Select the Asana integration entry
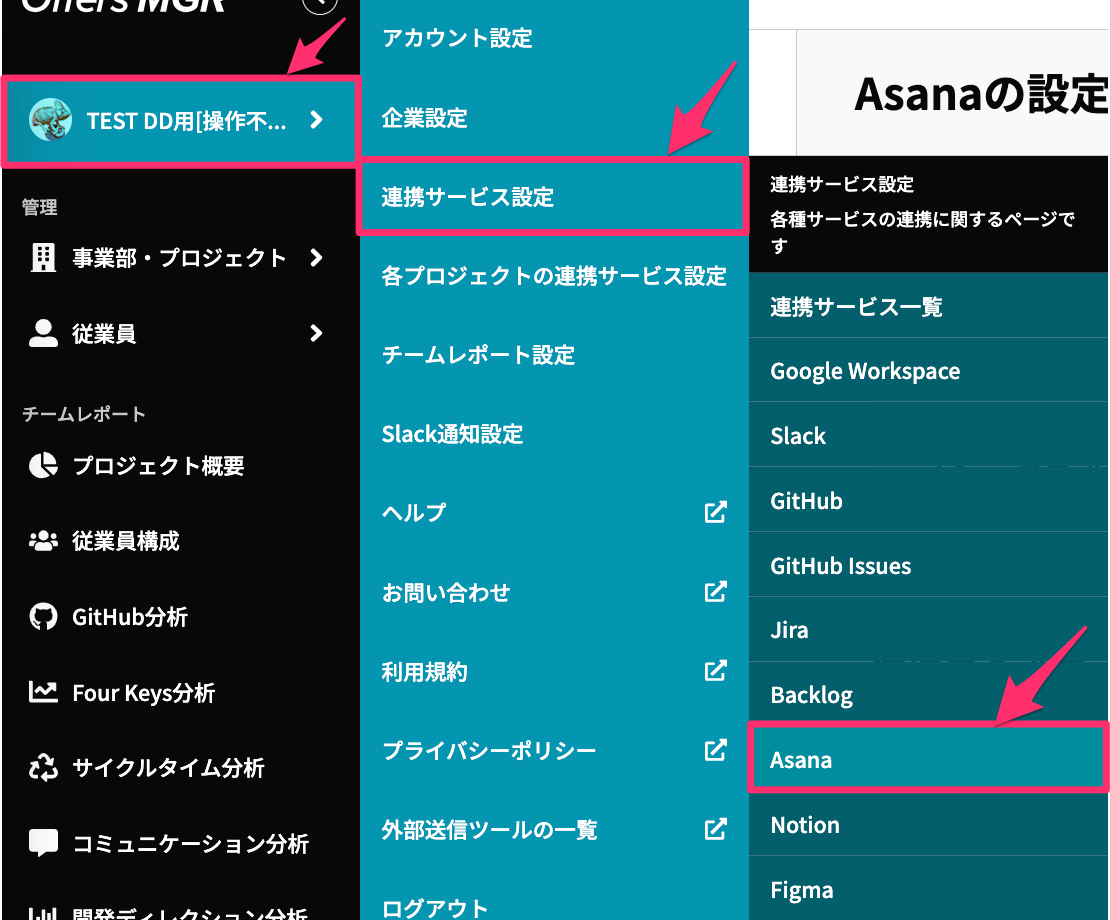This screenshot has width=1110, height=920. [929, 758]
